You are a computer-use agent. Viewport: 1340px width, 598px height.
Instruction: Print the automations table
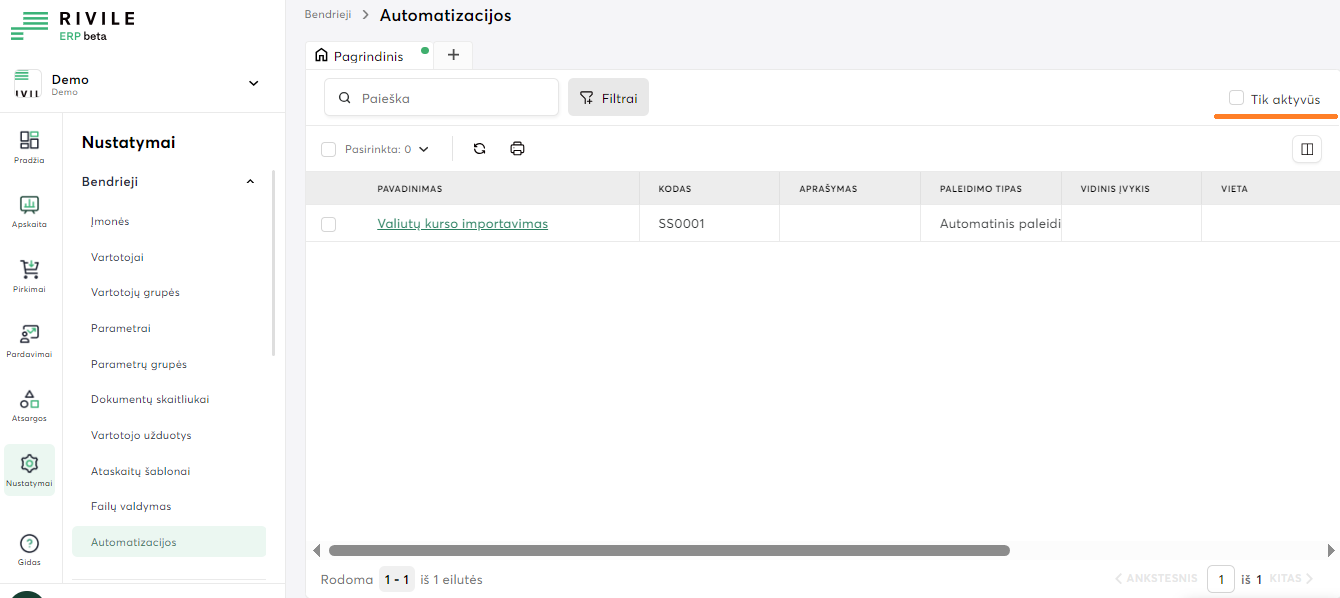coord(517,149)
